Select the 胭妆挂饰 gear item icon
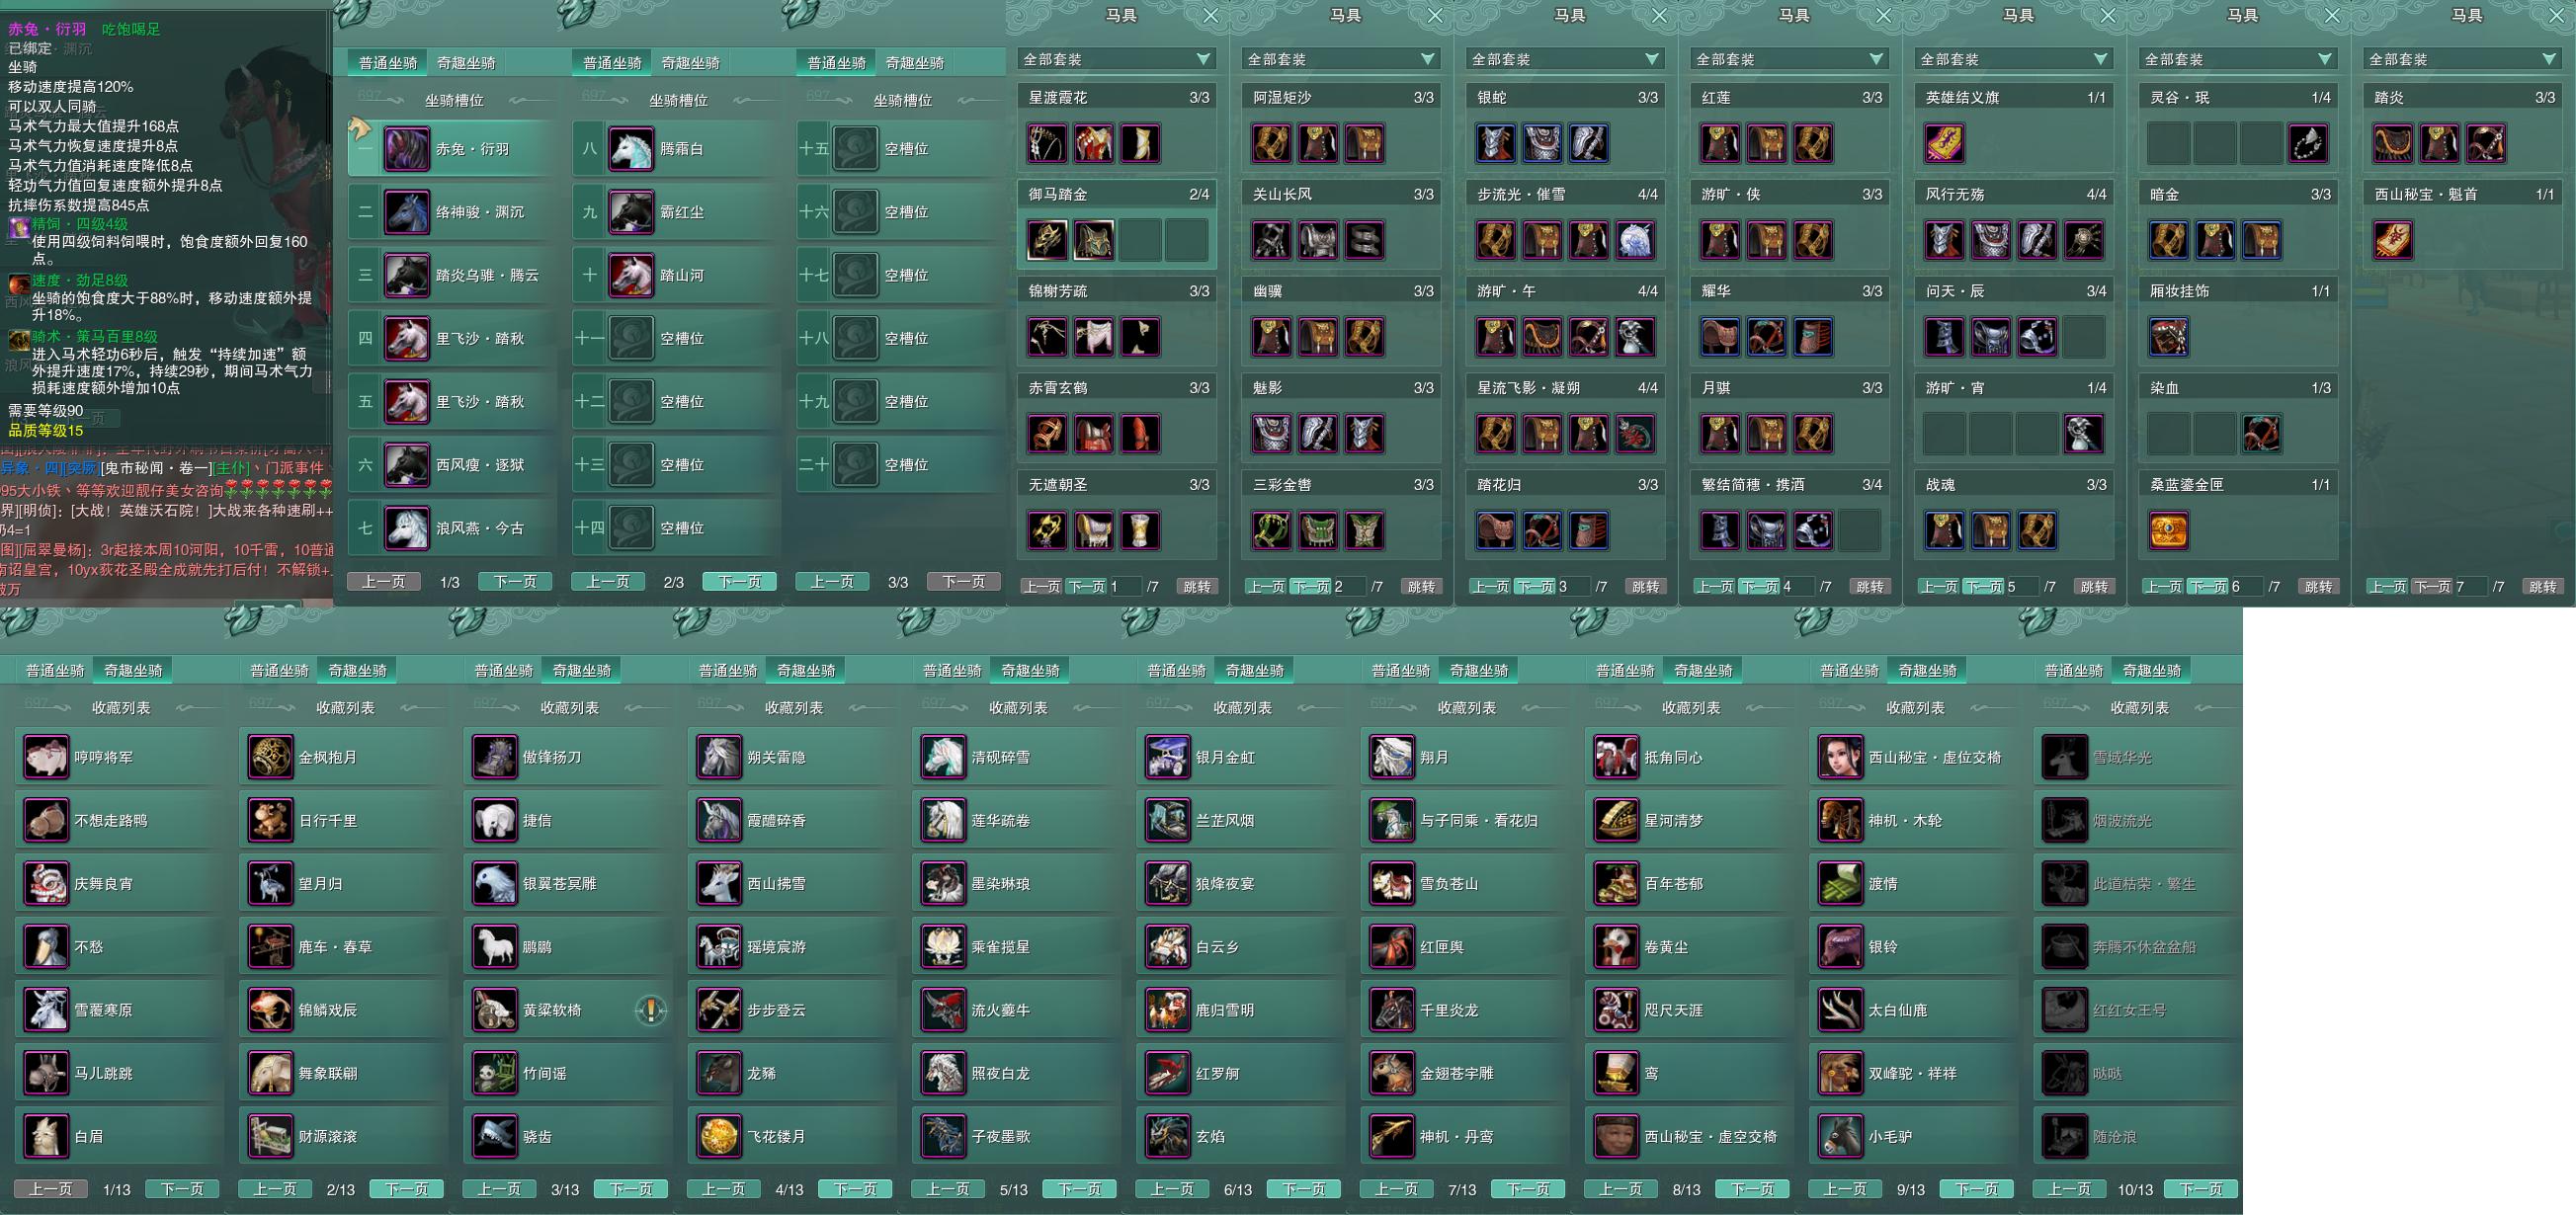Viewport: 2576px width, 1215px height. tap(2168, 338)
